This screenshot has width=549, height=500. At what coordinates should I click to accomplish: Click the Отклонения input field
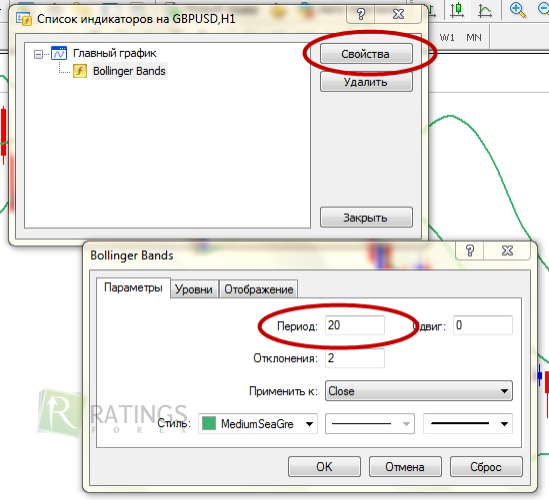click(x=354, y=358)
